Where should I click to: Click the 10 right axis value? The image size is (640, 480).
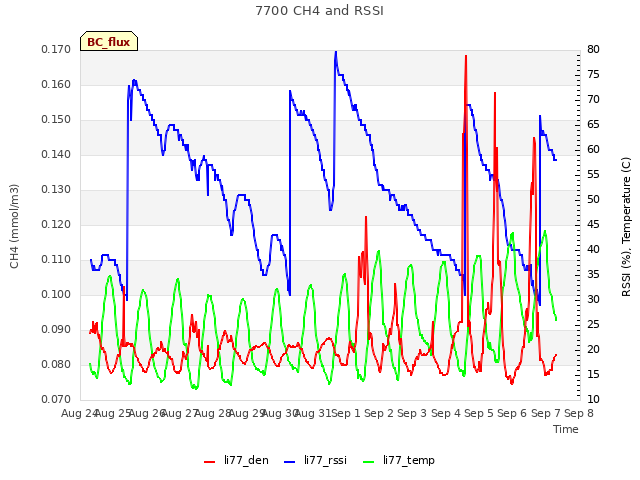pyautogui.click(x=593, y=399)
